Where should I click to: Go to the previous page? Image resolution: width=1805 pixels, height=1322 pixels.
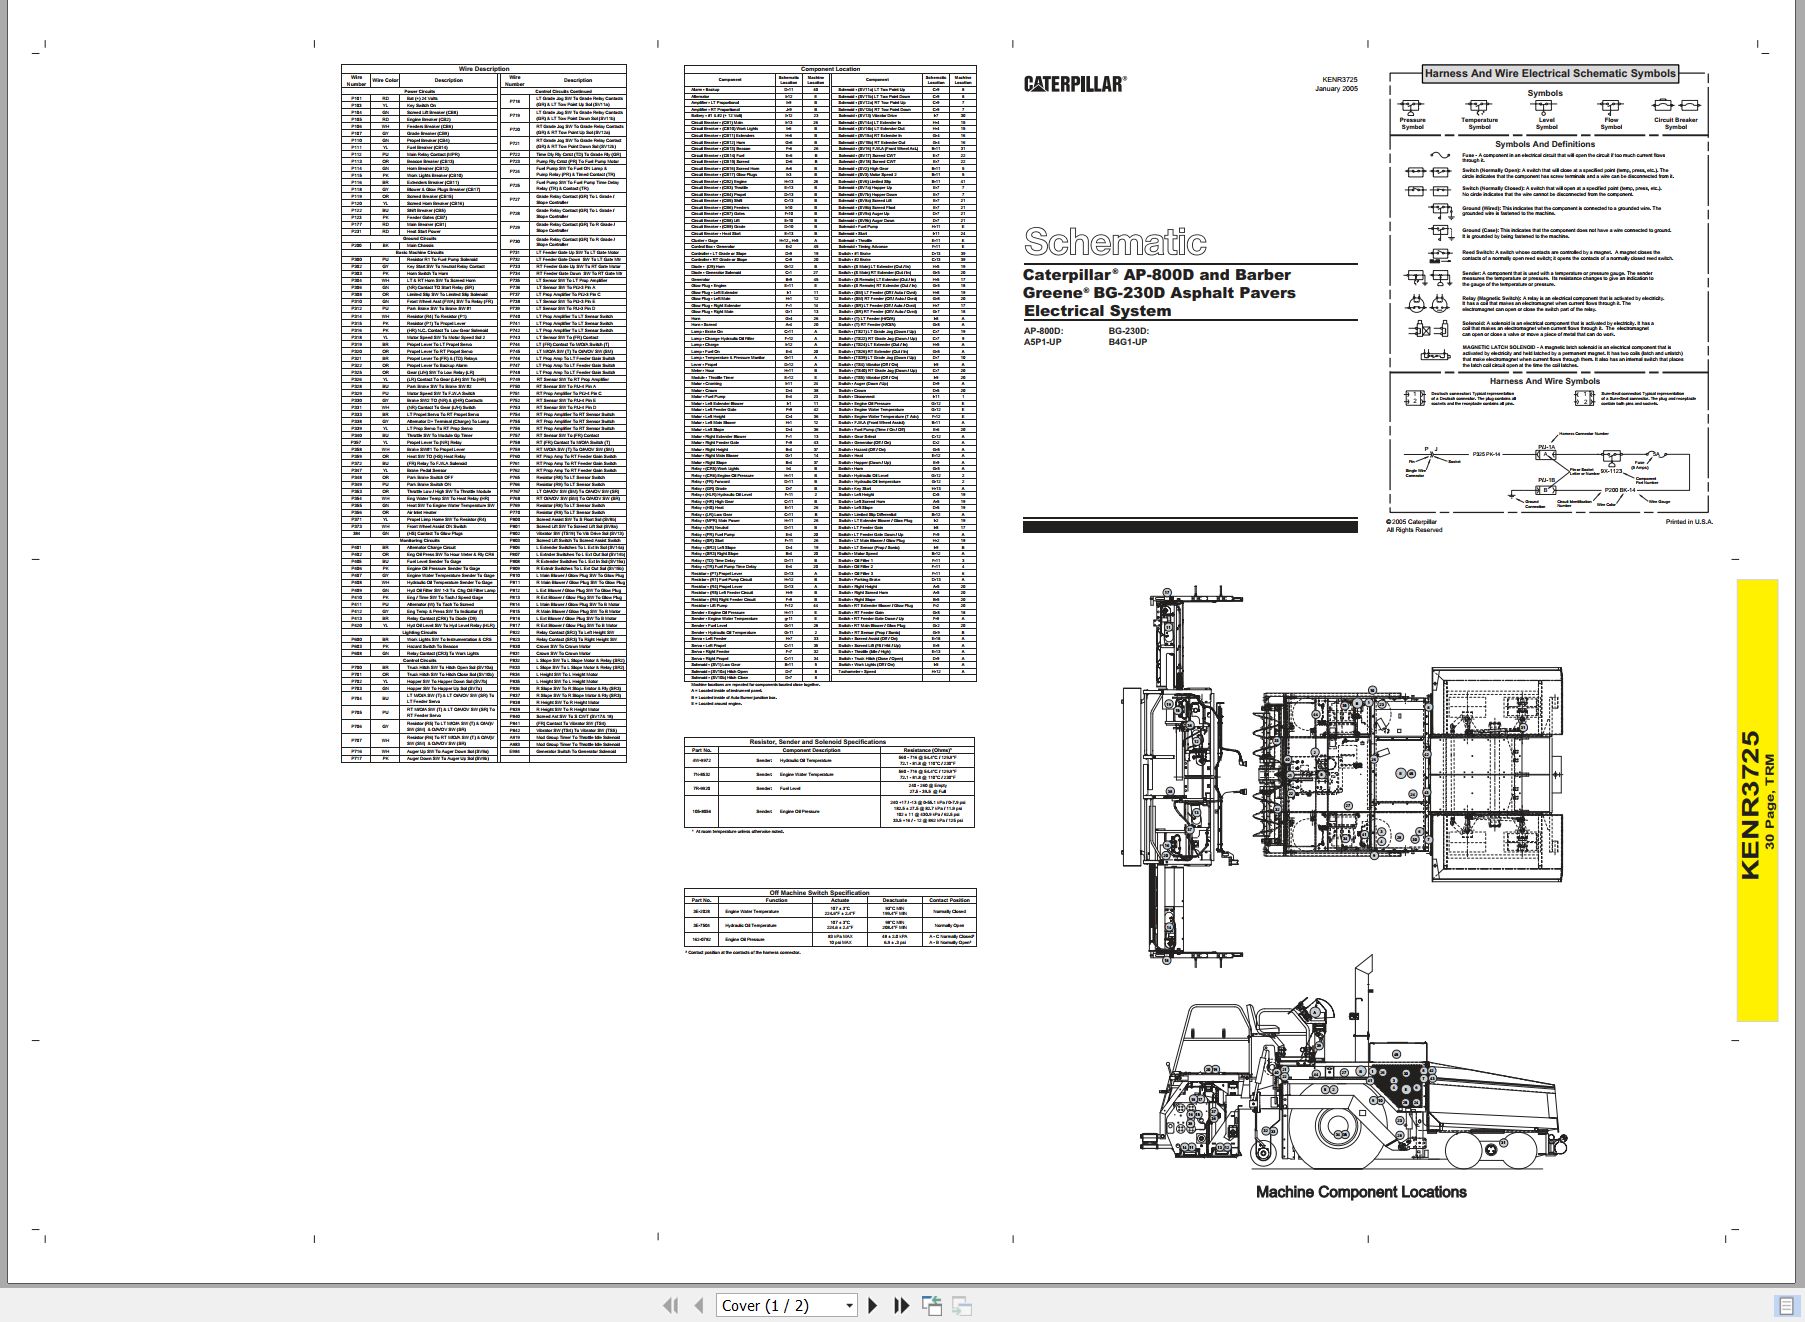(698, 1305)
